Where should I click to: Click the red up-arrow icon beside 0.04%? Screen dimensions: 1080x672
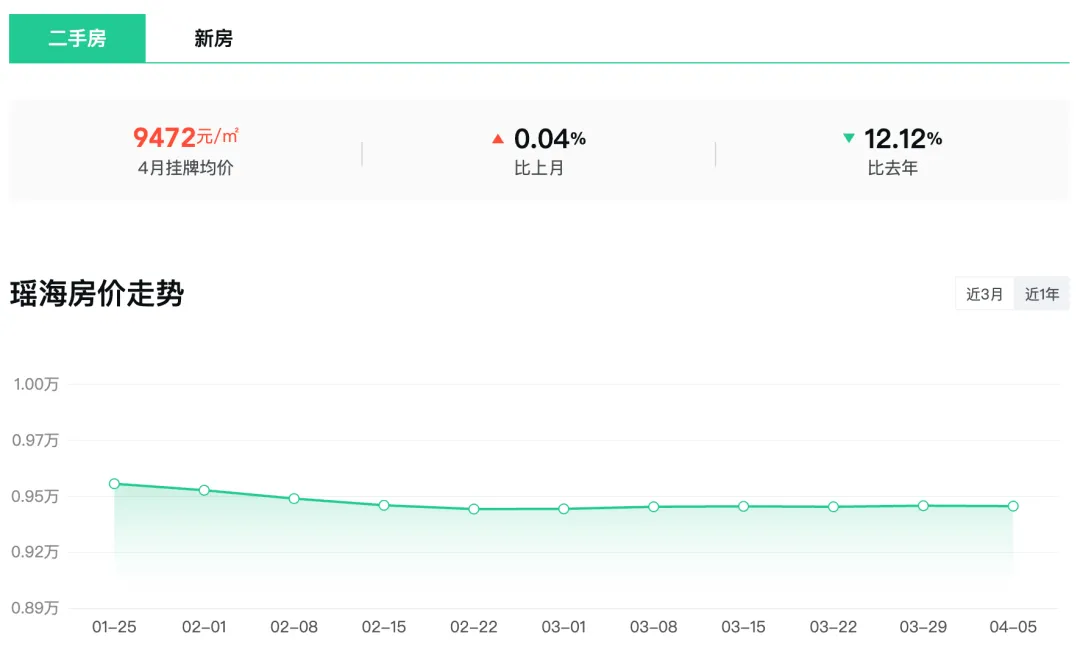click(498, 139)
